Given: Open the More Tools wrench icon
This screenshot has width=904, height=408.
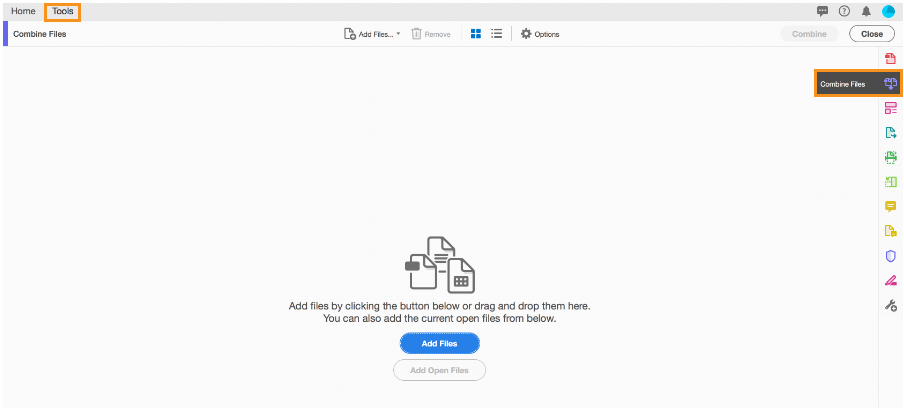Looking at the screenshot, I should point(891,305).
